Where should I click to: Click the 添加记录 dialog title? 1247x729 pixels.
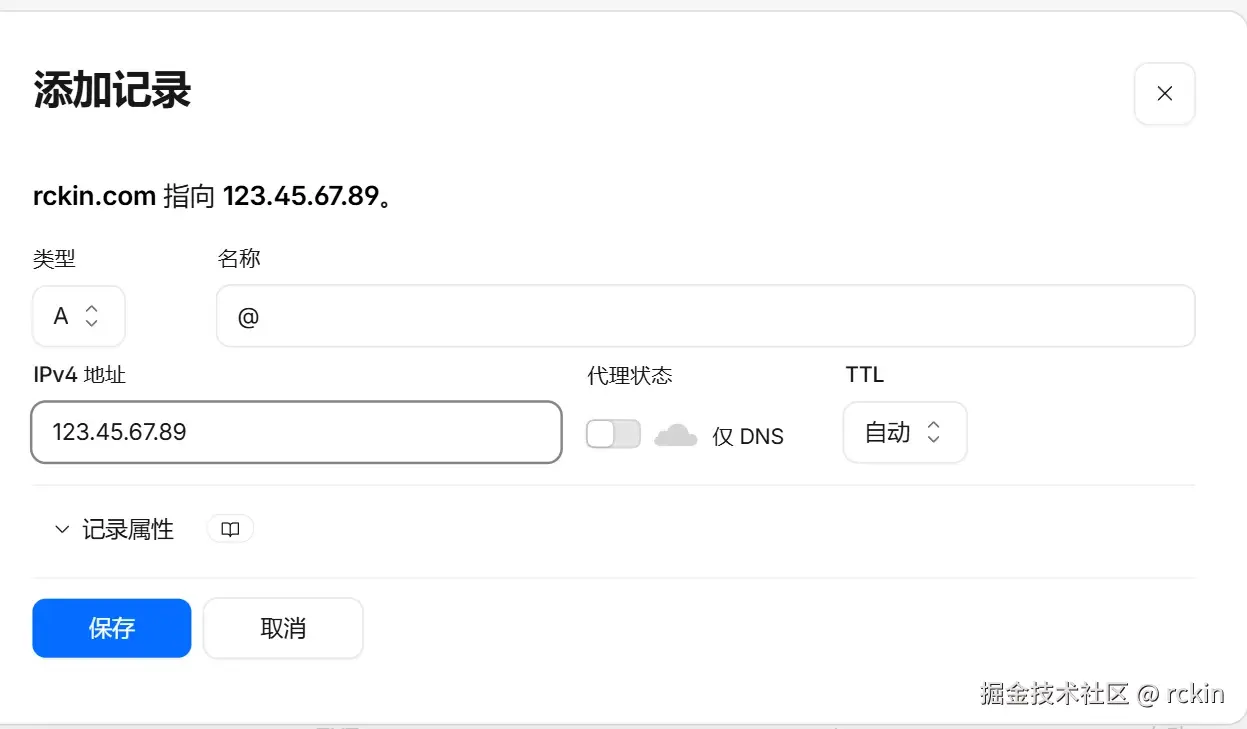coord(112,91)
